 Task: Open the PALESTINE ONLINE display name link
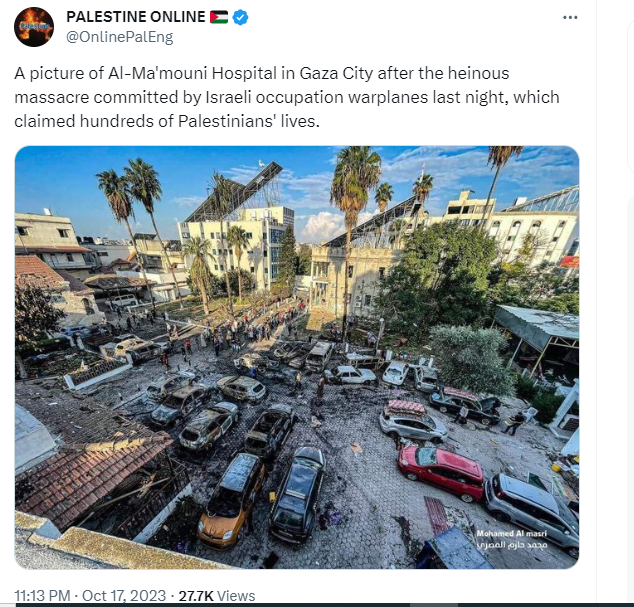pyautogui.click(x=135, y=17)
